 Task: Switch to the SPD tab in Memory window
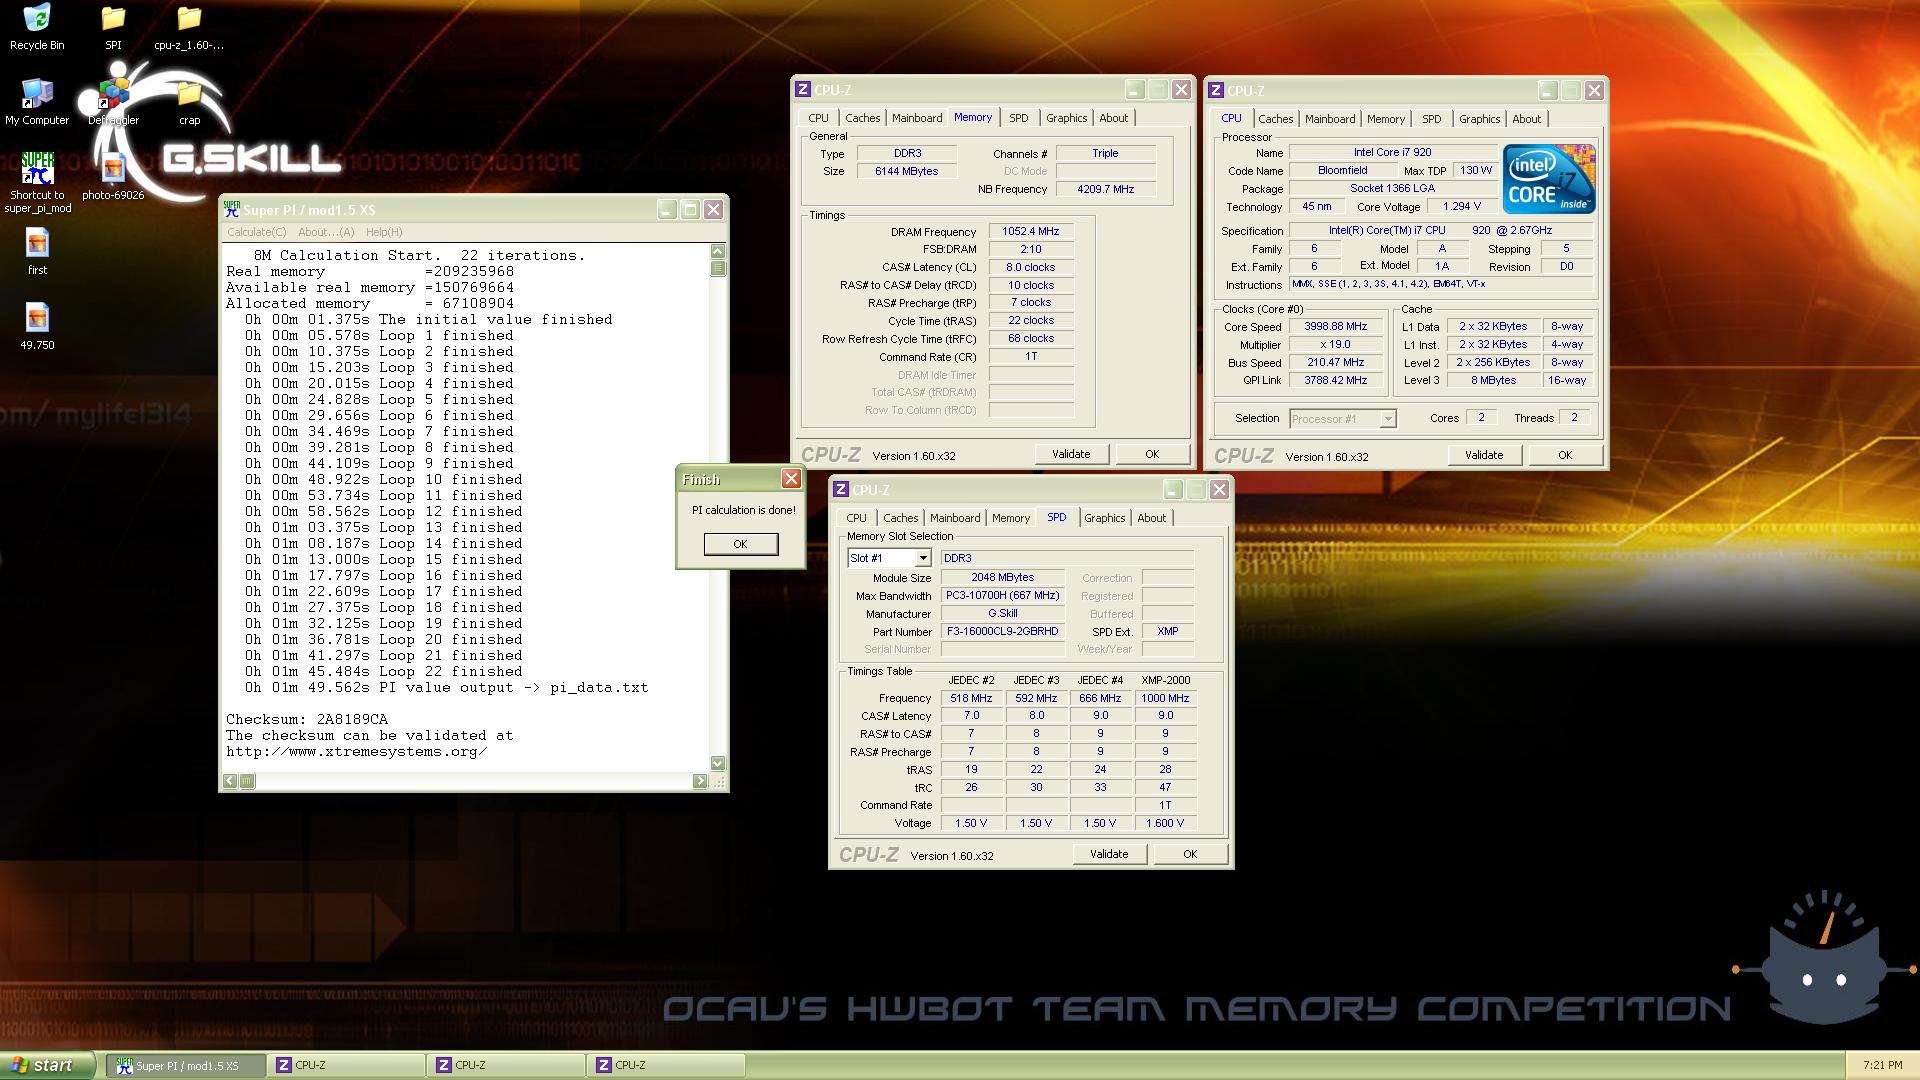[x=1018, y=118]
